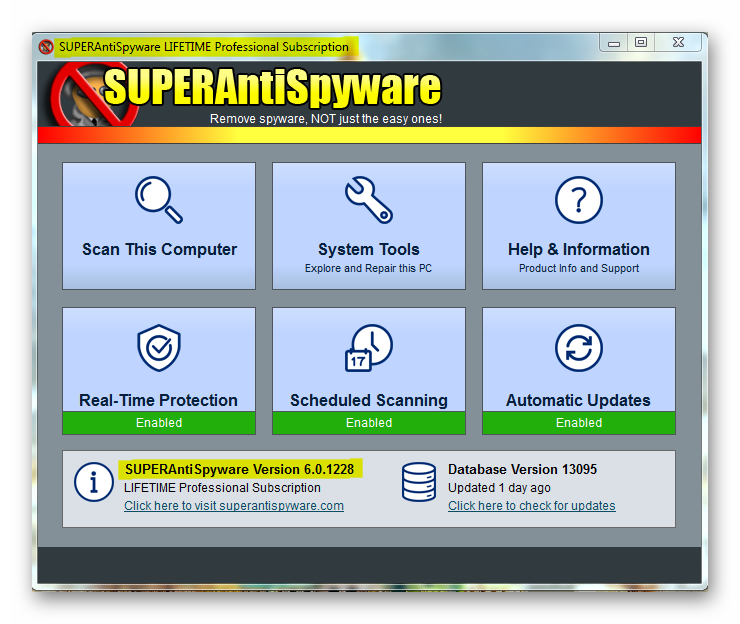The height and width of the screenshot is (624, 740).
Task: Close the SUPERAntiSpyware window
Action: [678, 43]
